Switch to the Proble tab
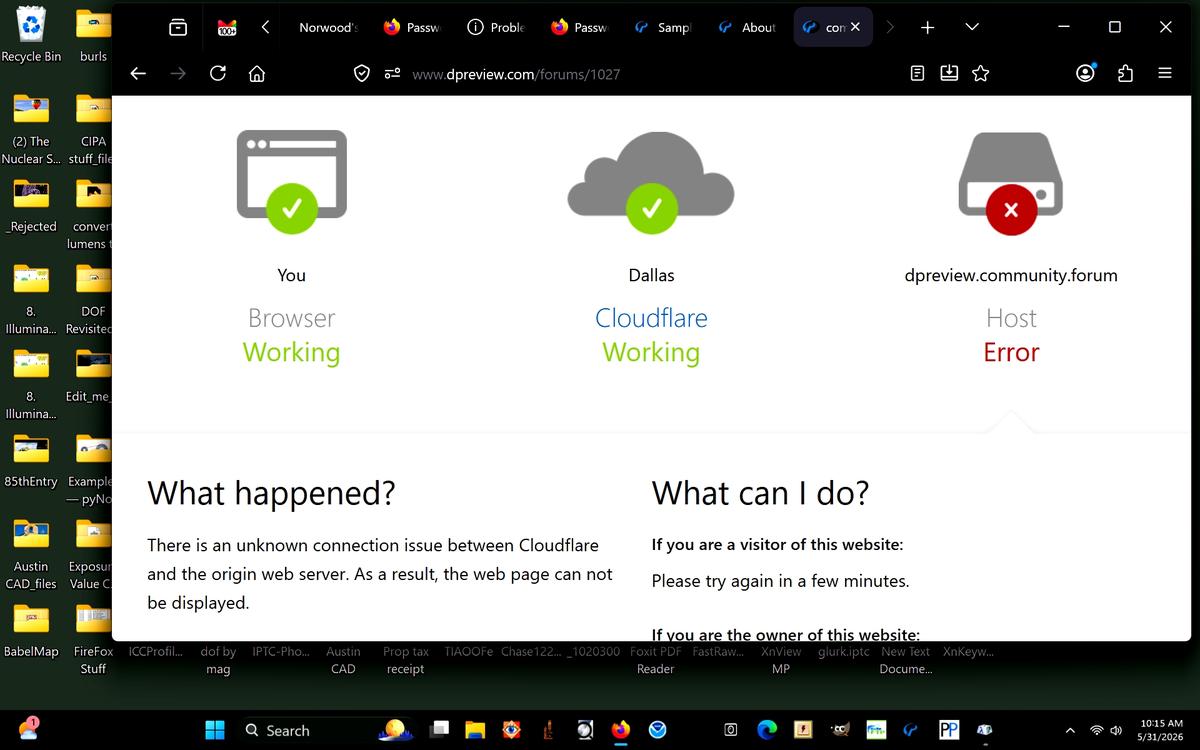Screen dimensions: 1200x750 [x=497, y=27]
